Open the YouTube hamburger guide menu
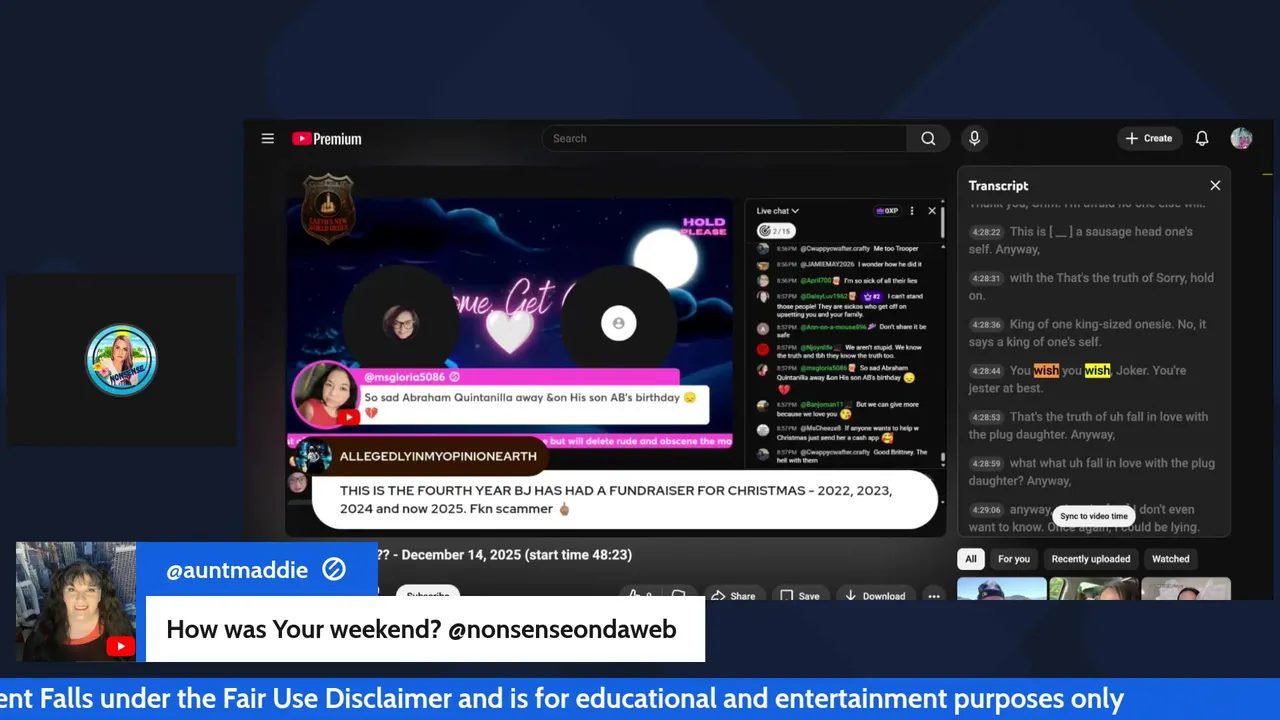Viewport: 1280px width, 720px height. 267,139
